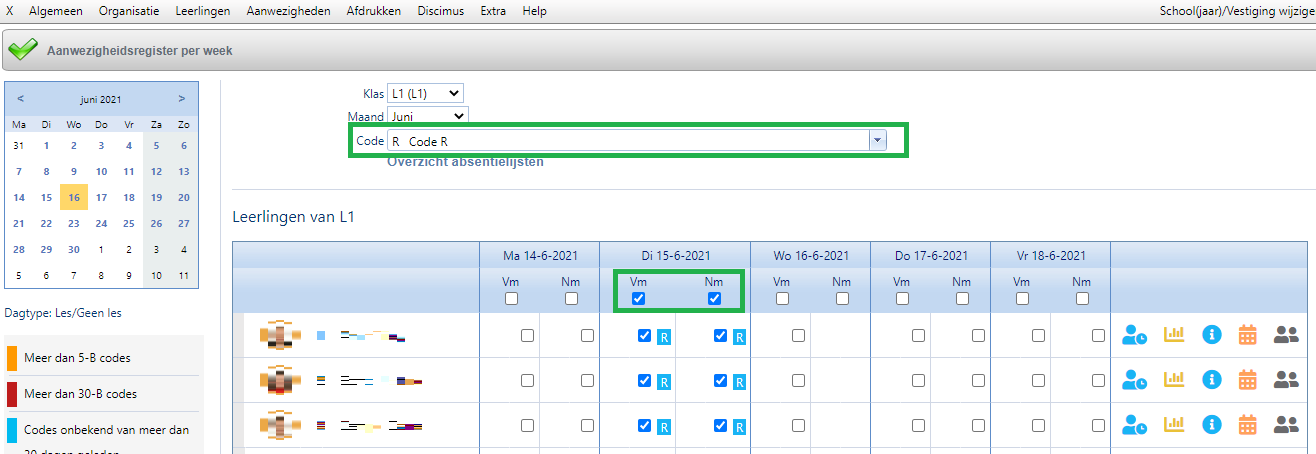Click the green checkmark save icon
This screenshot has height=454, width=1316.
[x=23, y=50]
